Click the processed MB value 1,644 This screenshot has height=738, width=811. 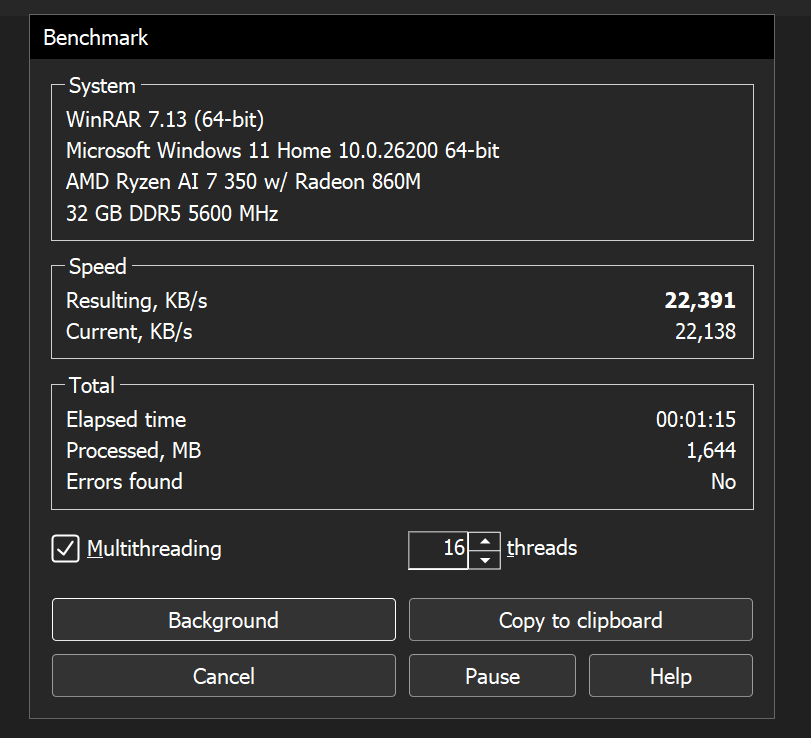pyautogui.click(x=711, y=451)
